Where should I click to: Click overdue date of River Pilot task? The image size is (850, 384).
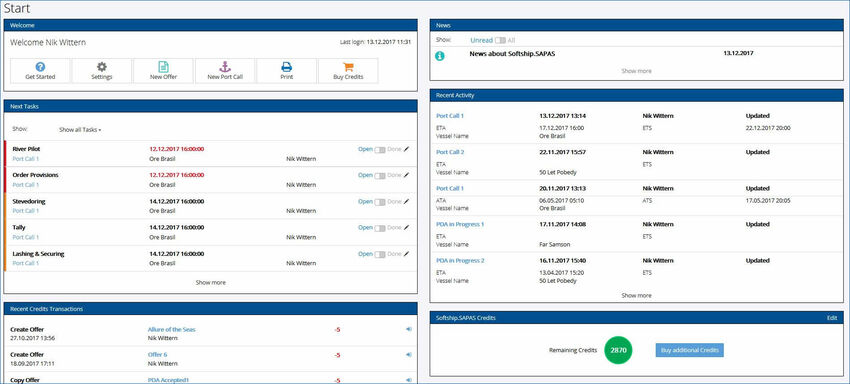pyautogui.click(x=177, y=149)
